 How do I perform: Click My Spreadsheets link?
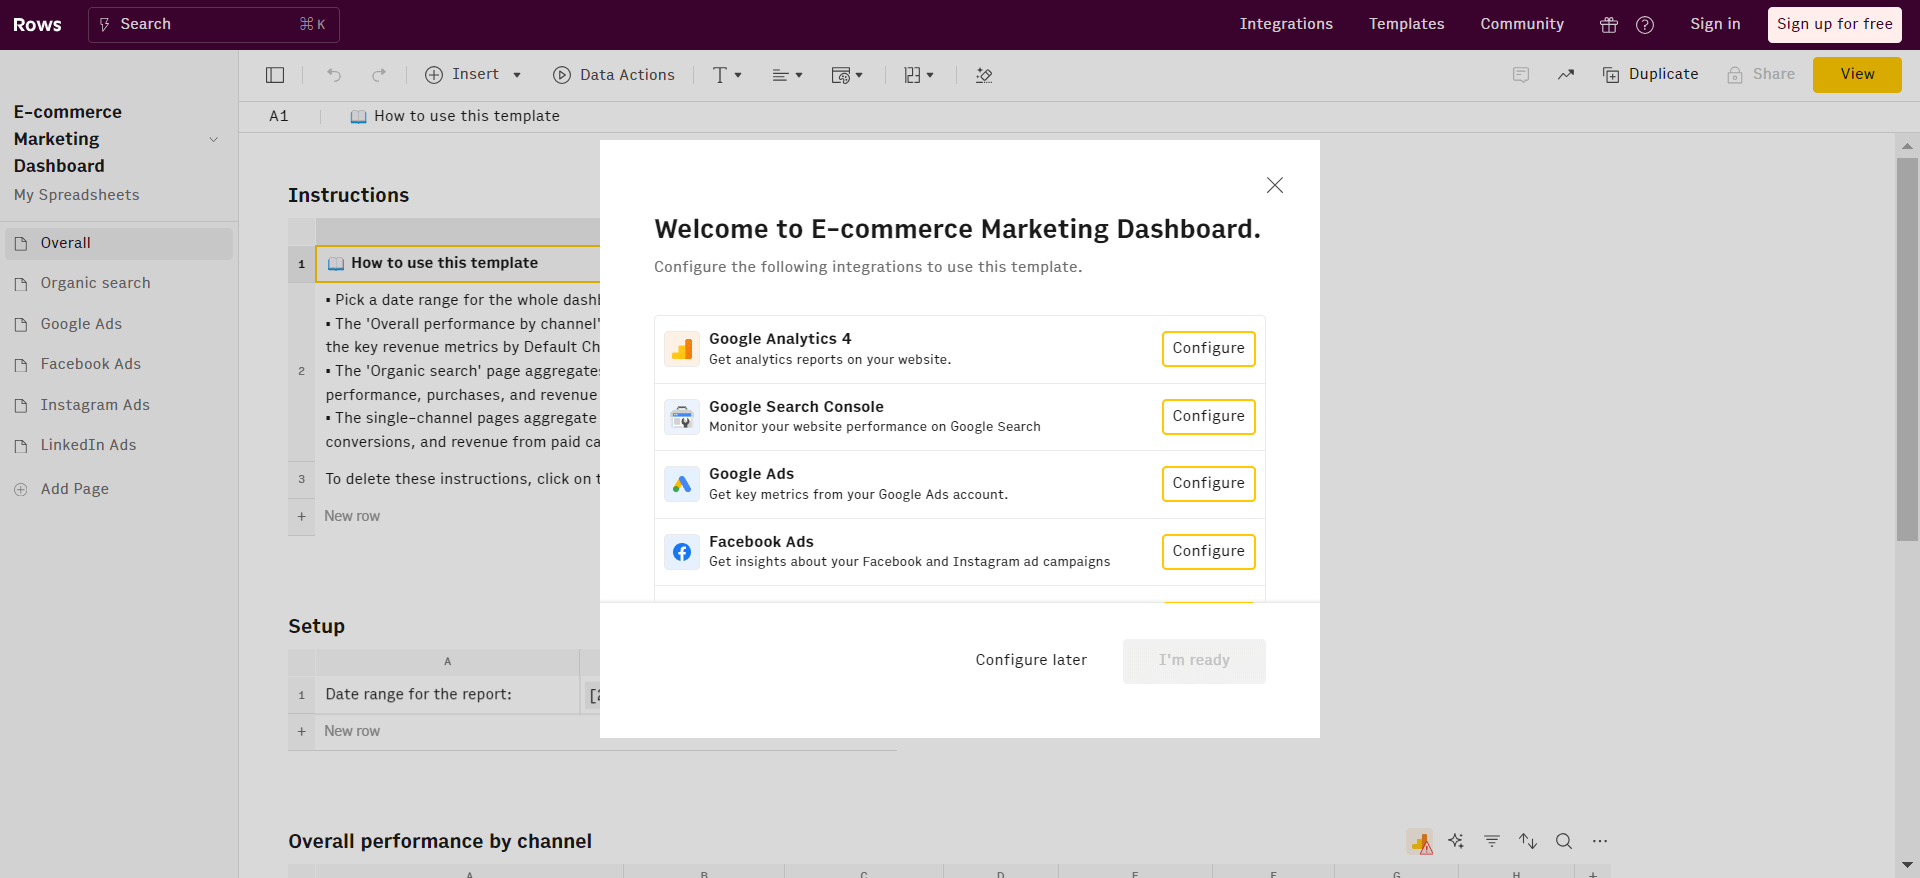click(77, 195)
